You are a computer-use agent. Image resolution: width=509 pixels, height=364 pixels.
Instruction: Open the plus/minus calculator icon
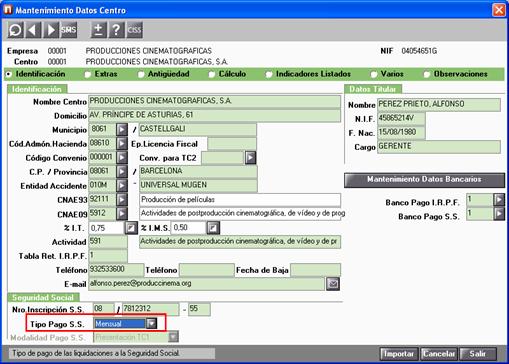99,30
